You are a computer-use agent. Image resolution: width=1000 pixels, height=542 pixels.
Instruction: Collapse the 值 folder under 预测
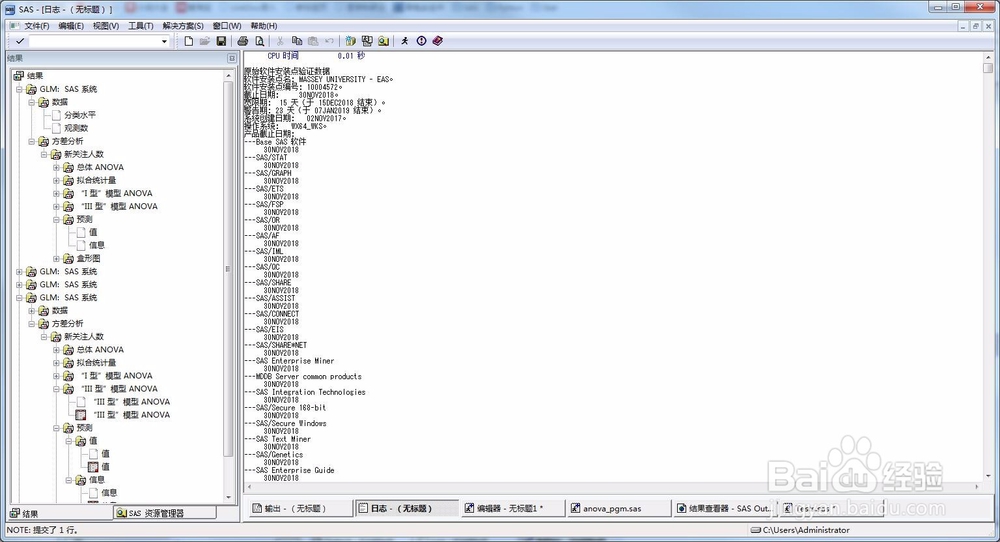click(68, 441)
